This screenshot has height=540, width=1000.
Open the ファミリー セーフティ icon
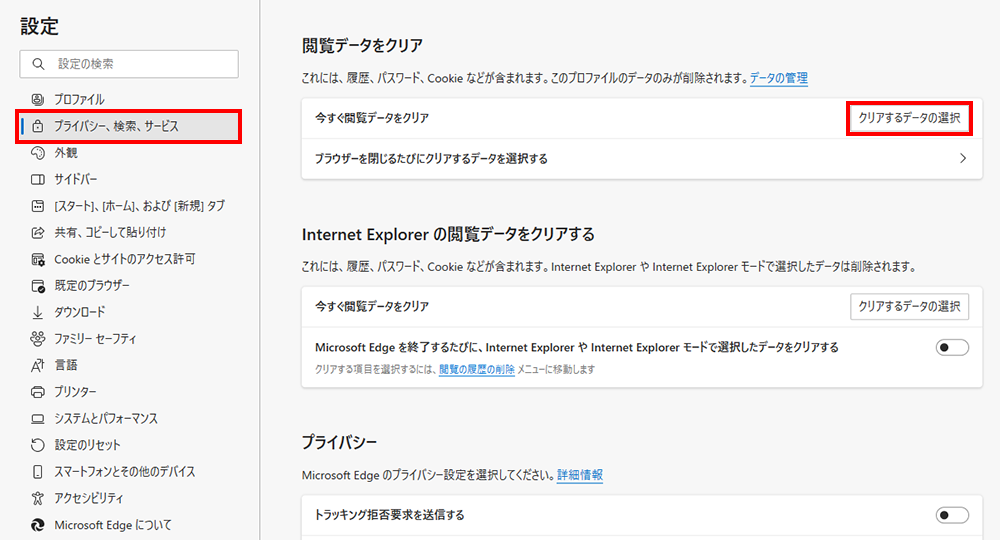38,339
